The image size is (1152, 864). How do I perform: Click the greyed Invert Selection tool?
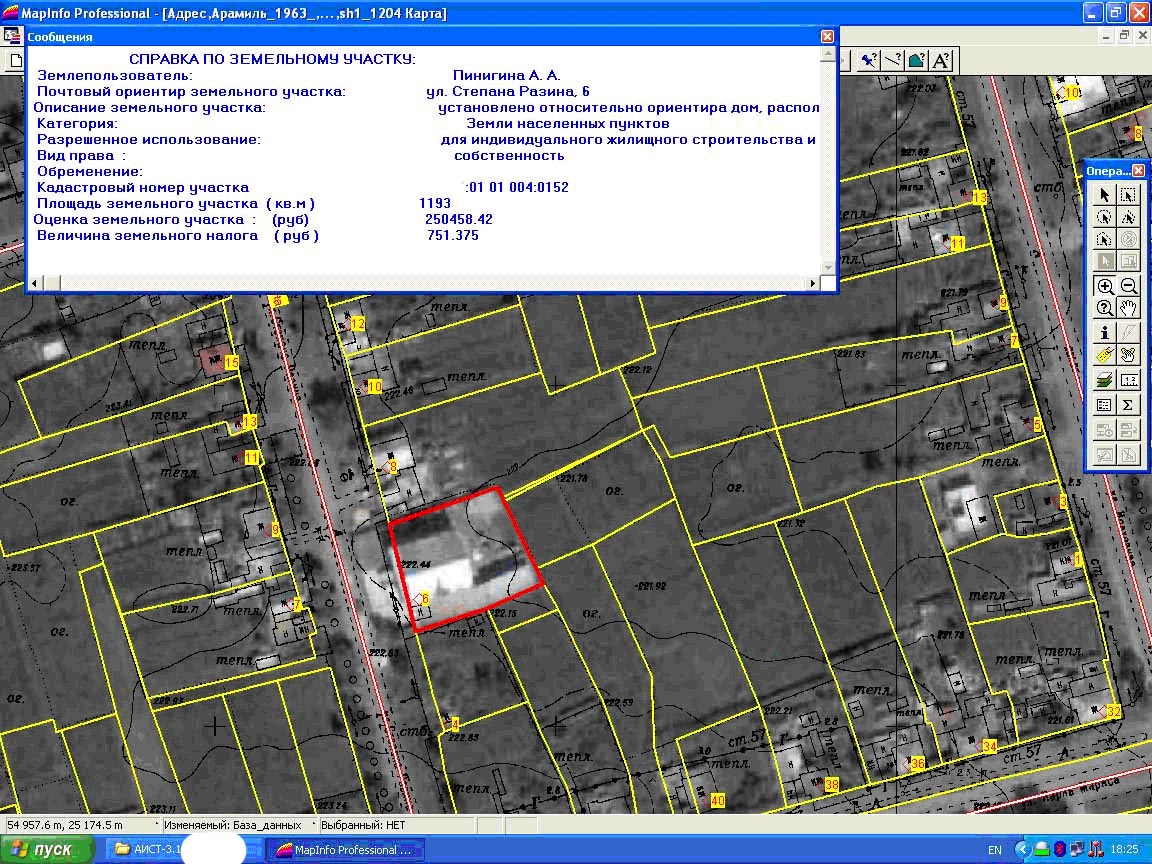1104,261
